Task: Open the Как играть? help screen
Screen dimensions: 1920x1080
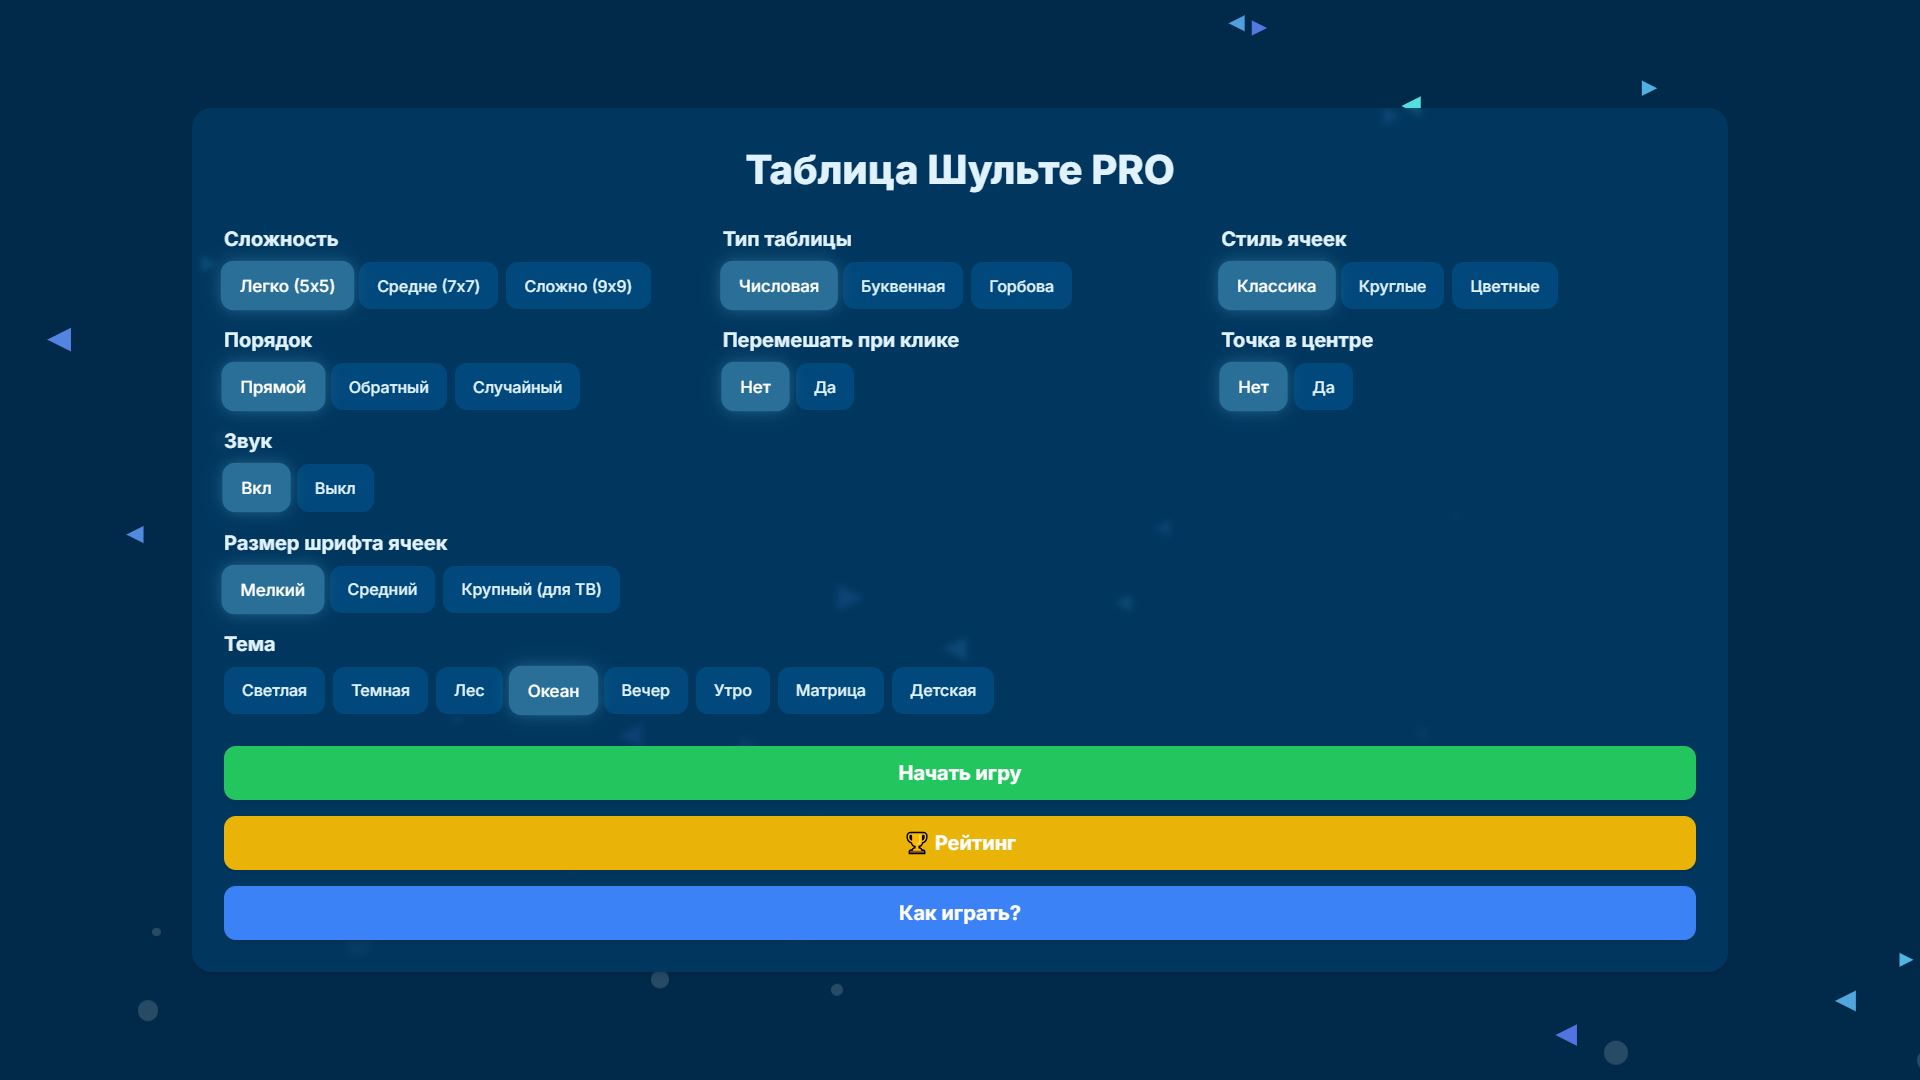Action: pyautogui.click(x=960, y=912)
